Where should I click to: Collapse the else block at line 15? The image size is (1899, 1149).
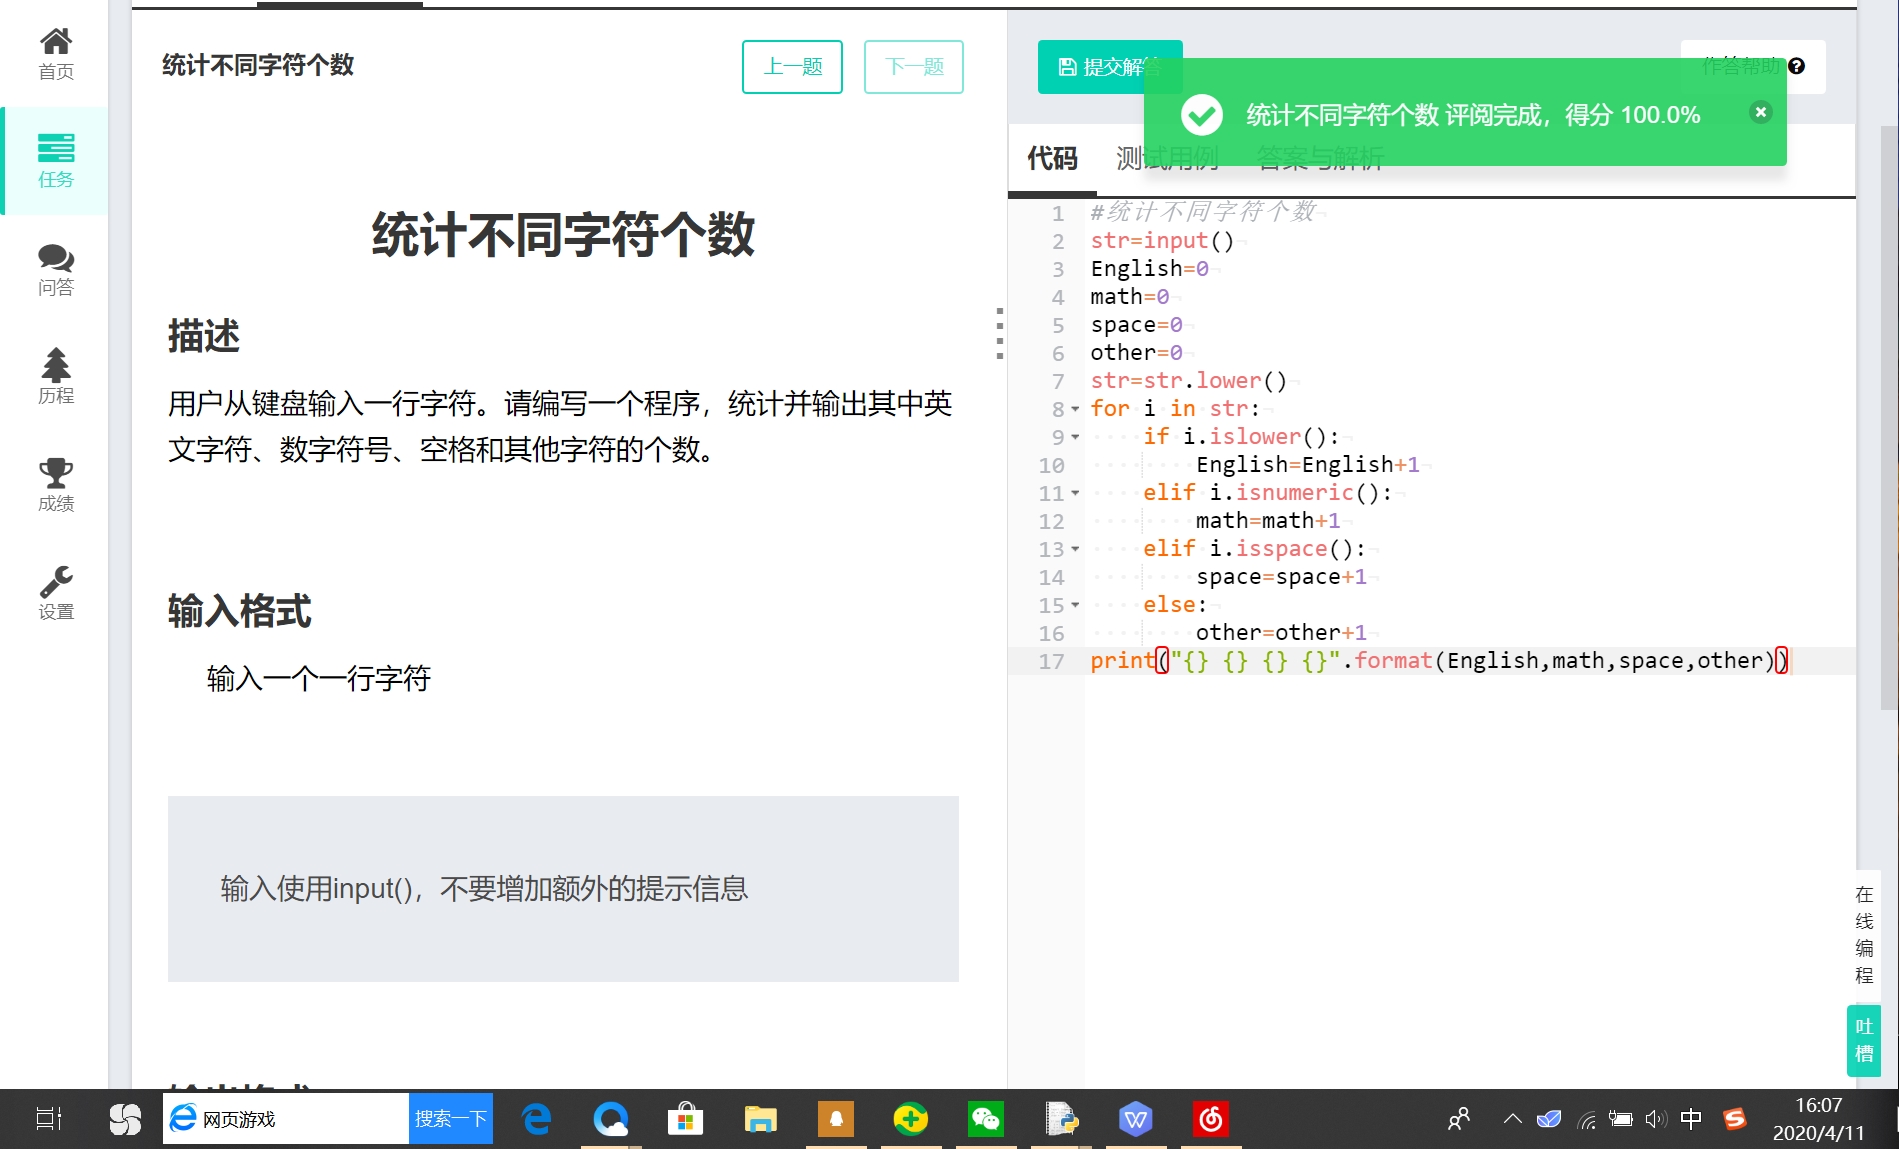coord(1075,605)
